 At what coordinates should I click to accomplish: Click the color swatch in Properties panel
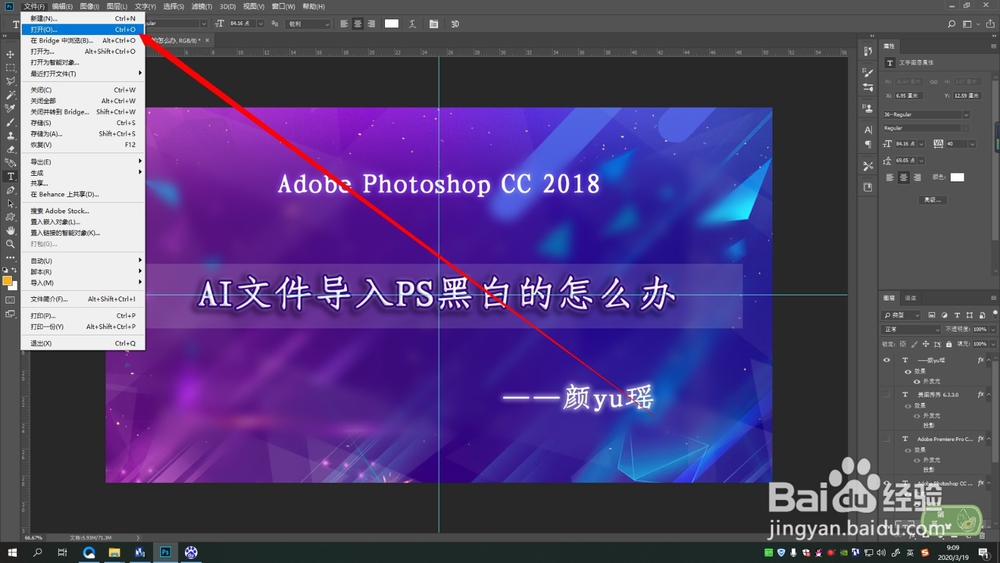click(957, 177)
